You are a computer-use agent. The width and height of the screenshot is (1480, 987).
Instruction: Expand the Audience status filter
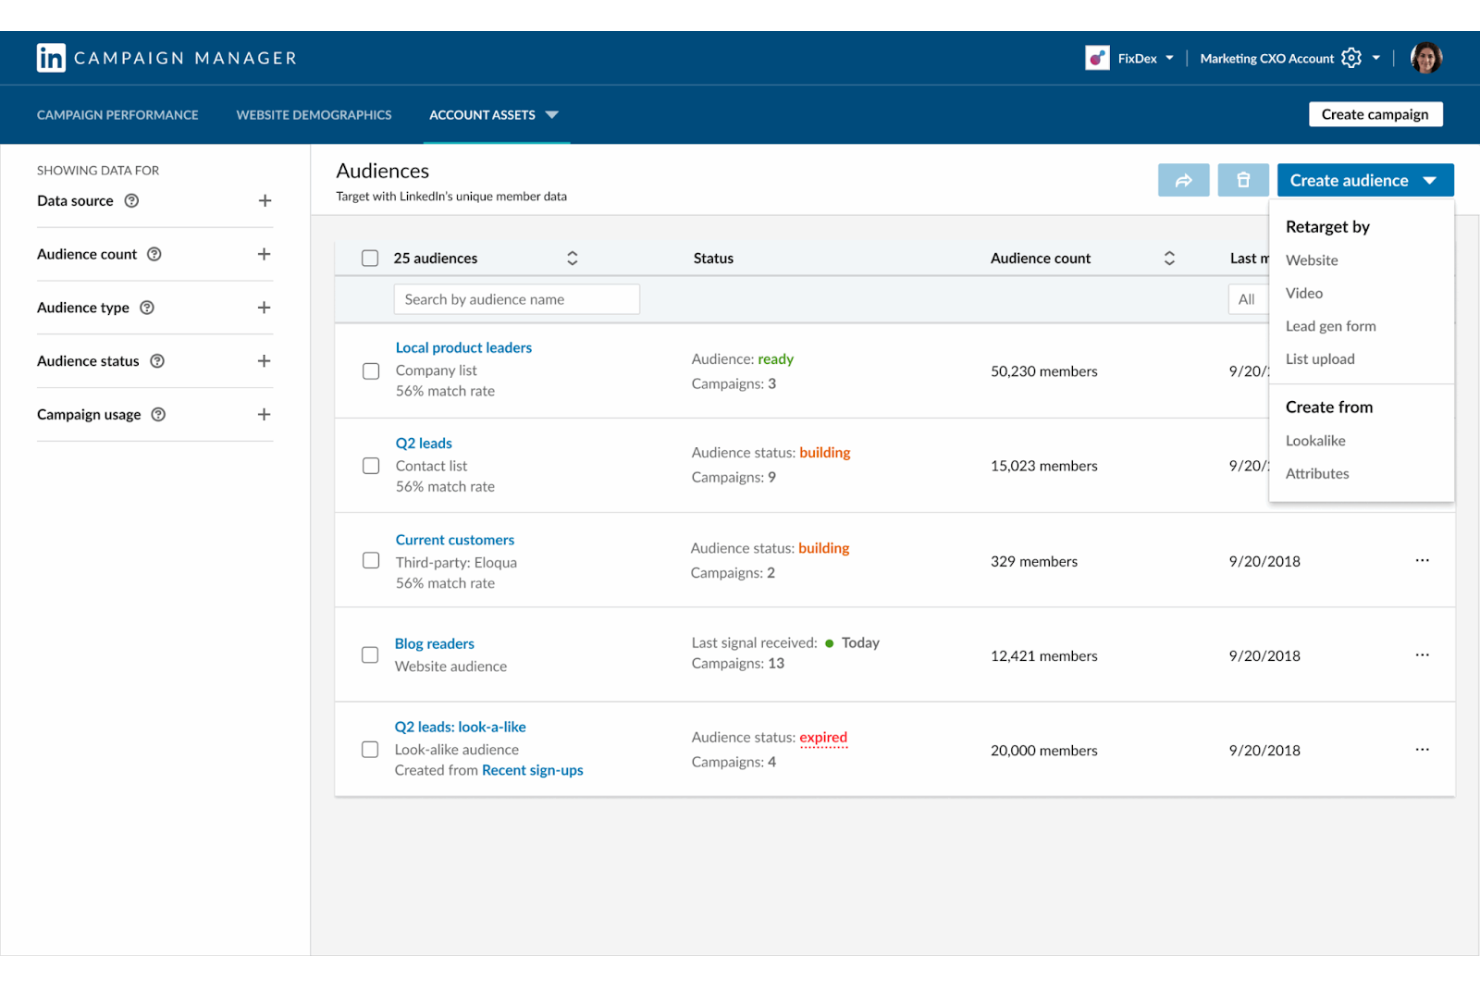tap(264, 361)
